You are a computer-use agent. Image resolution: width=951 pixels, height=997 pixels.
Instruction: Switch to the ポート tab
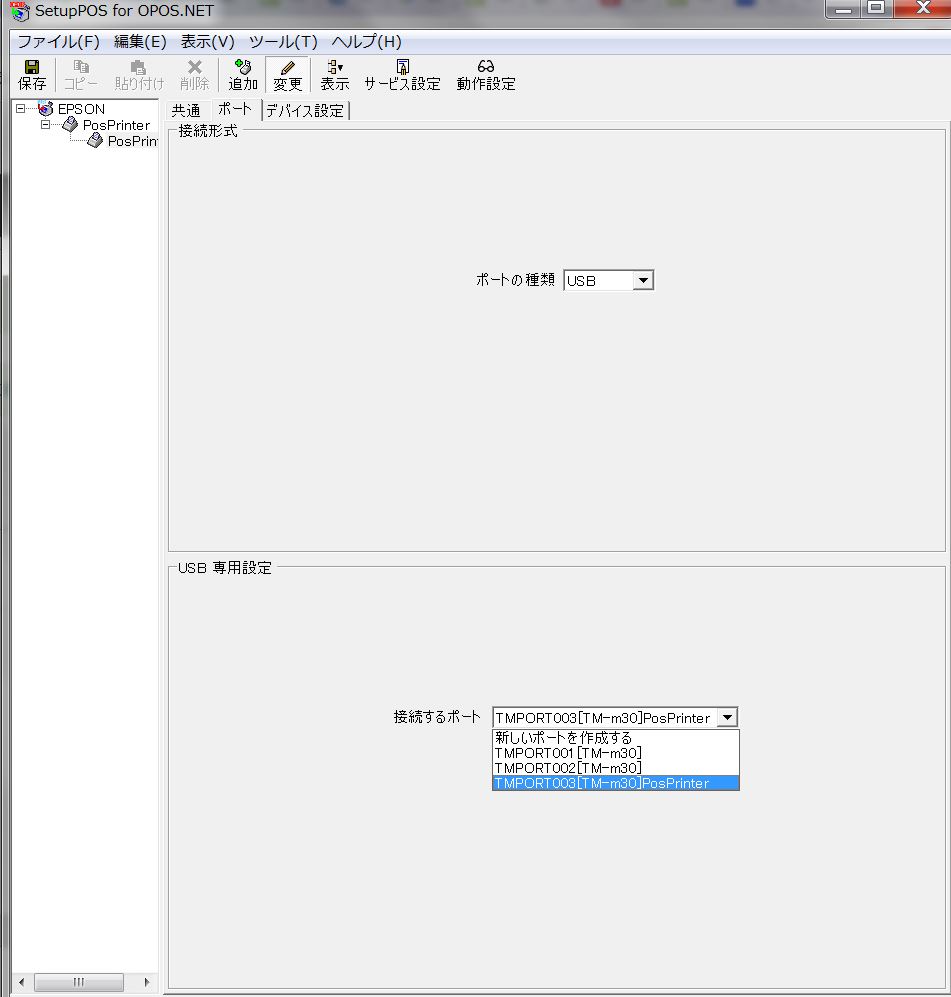[235, 109]
